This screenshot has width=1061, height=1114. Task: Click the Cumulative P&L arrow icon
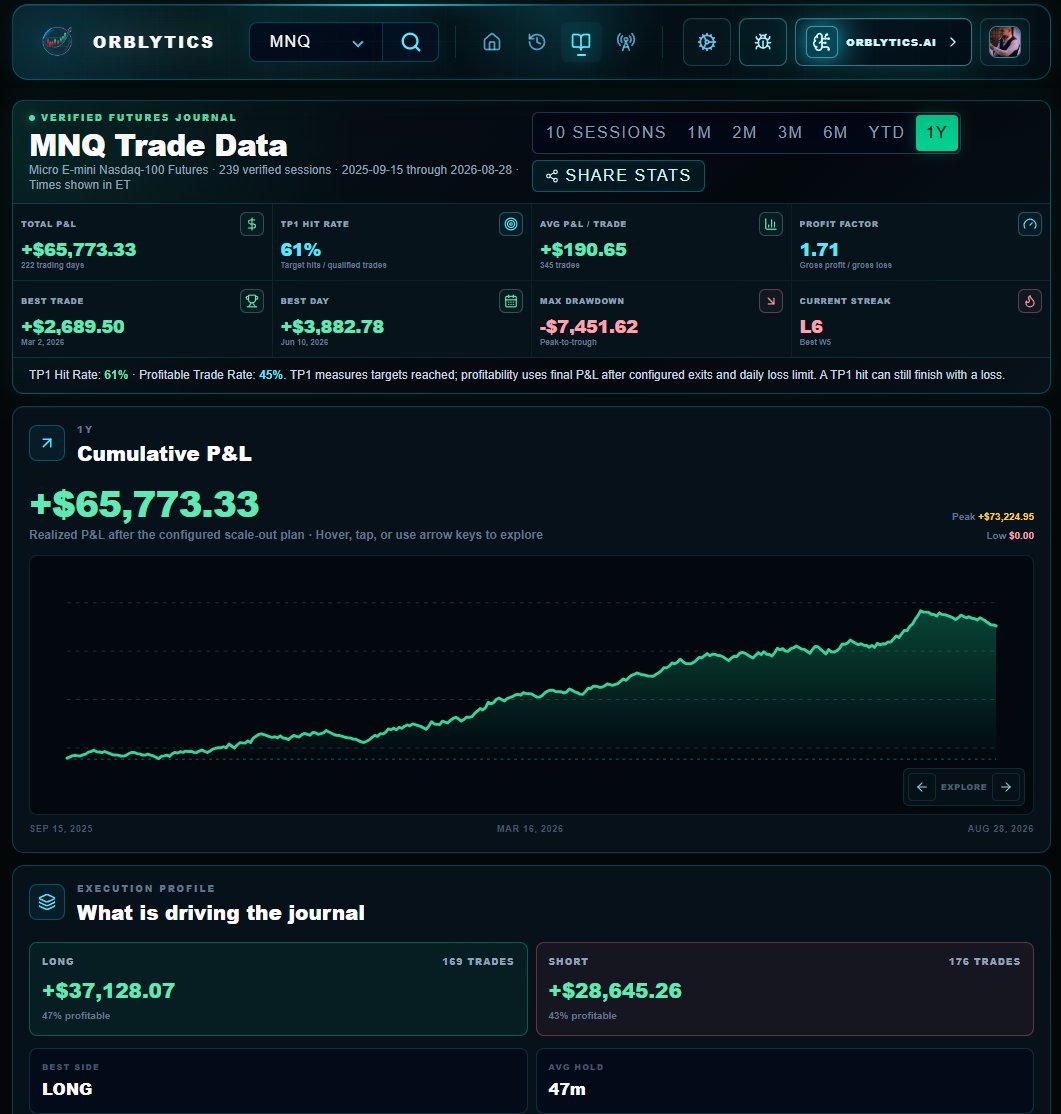(x=47, y=443)
